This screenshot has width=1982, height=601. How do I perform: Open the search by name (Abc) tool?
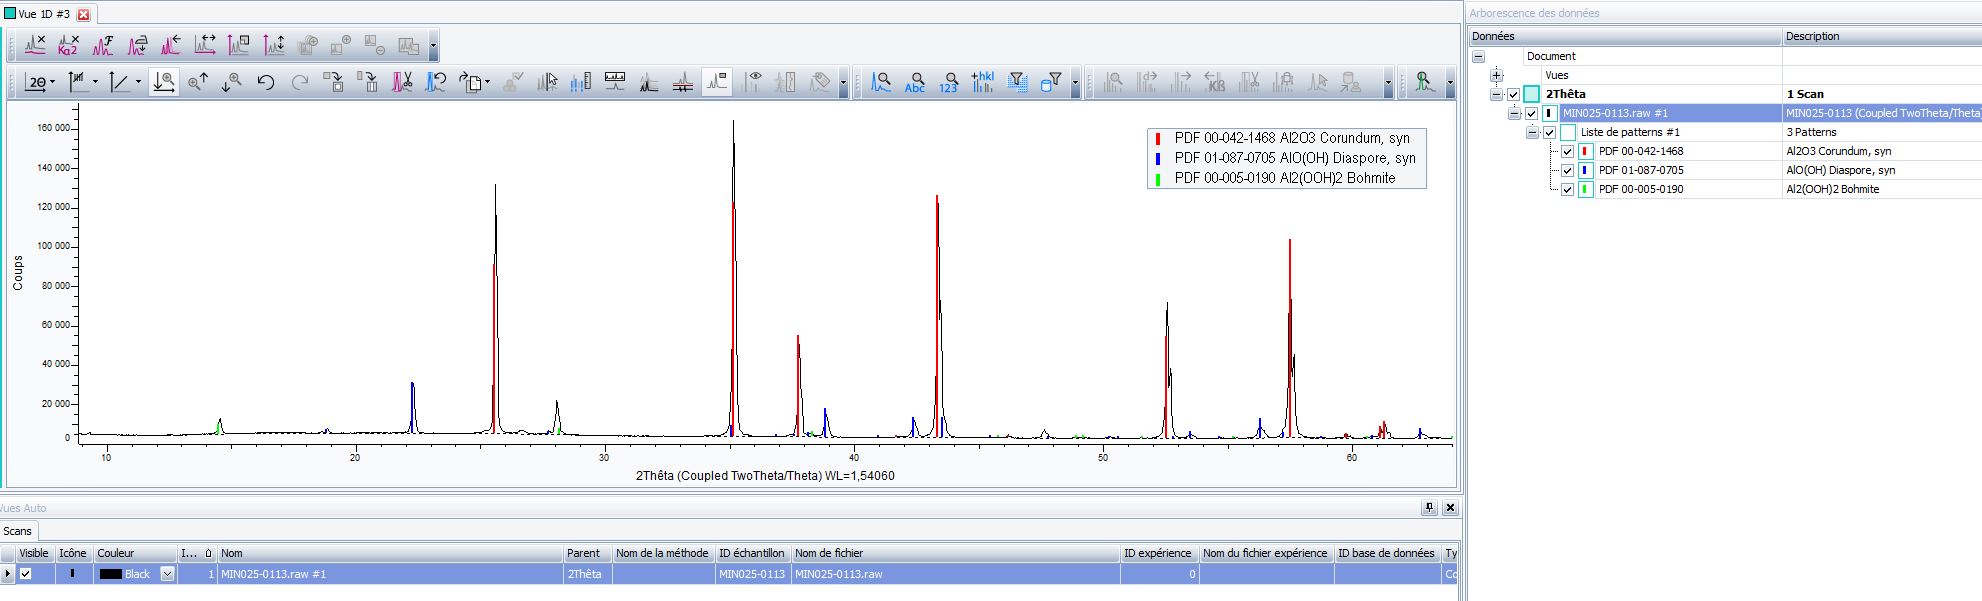coord(915,82)
